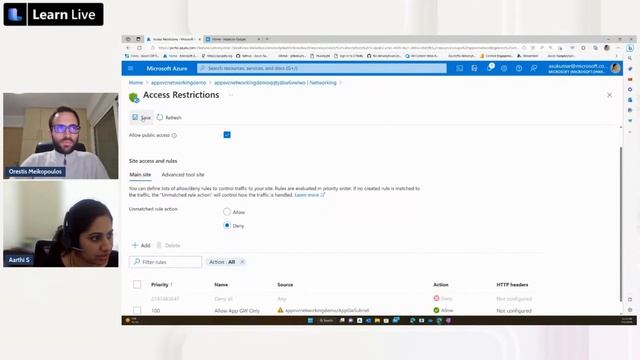This screenshot has width=640, height=360.
Task: Select the Access Restrictions browser tab
Action: click(174, 39)
